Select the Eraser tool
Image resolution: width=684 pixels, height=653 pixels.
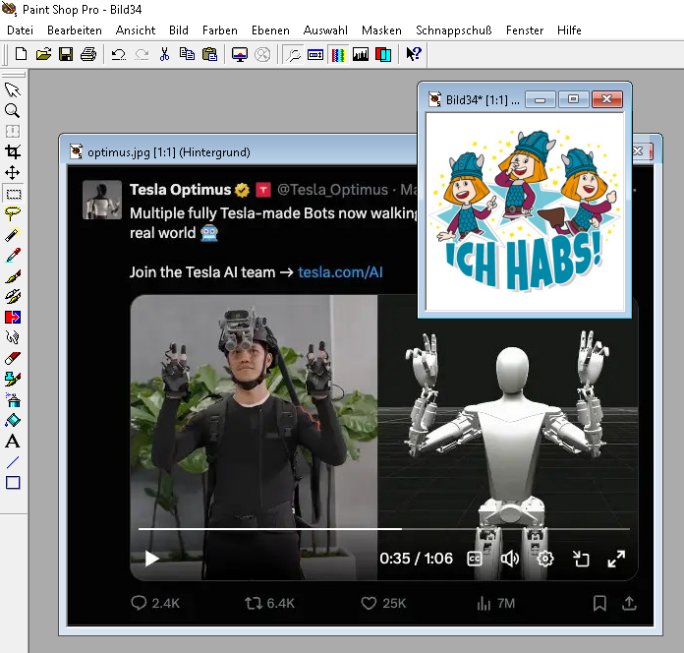13,359
